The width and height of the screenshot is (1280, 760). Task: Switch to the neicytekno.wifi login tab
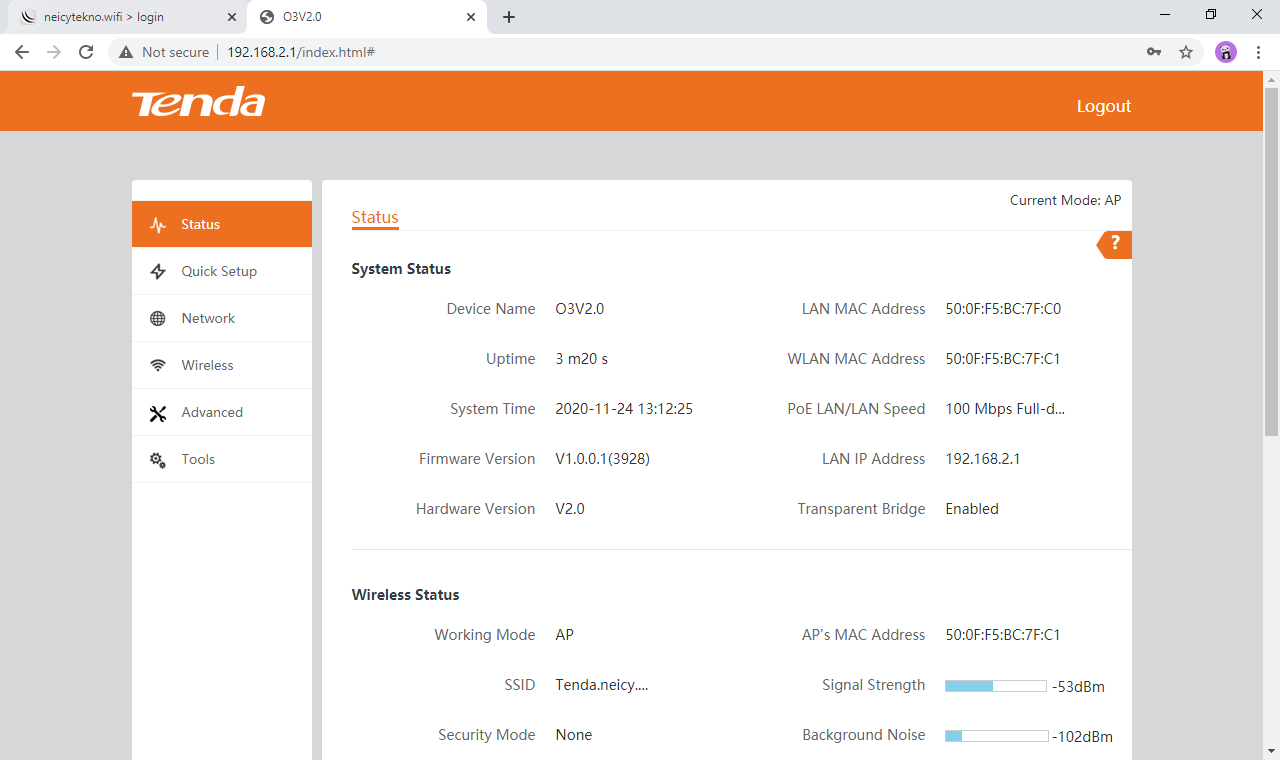[x=128, y=17]
